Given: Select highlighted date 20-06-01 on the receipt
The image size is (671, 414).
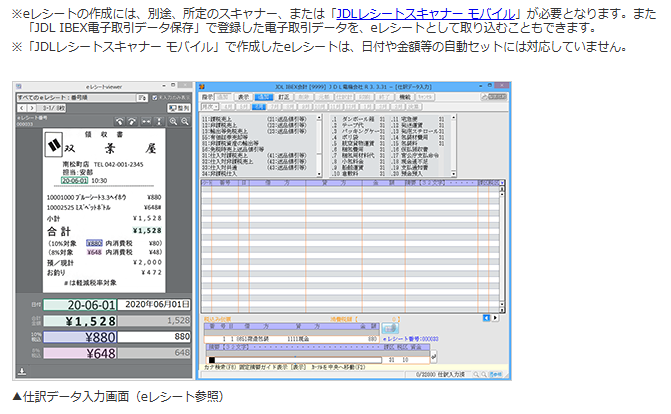Looking at the screenshot, I should (74, 181).
